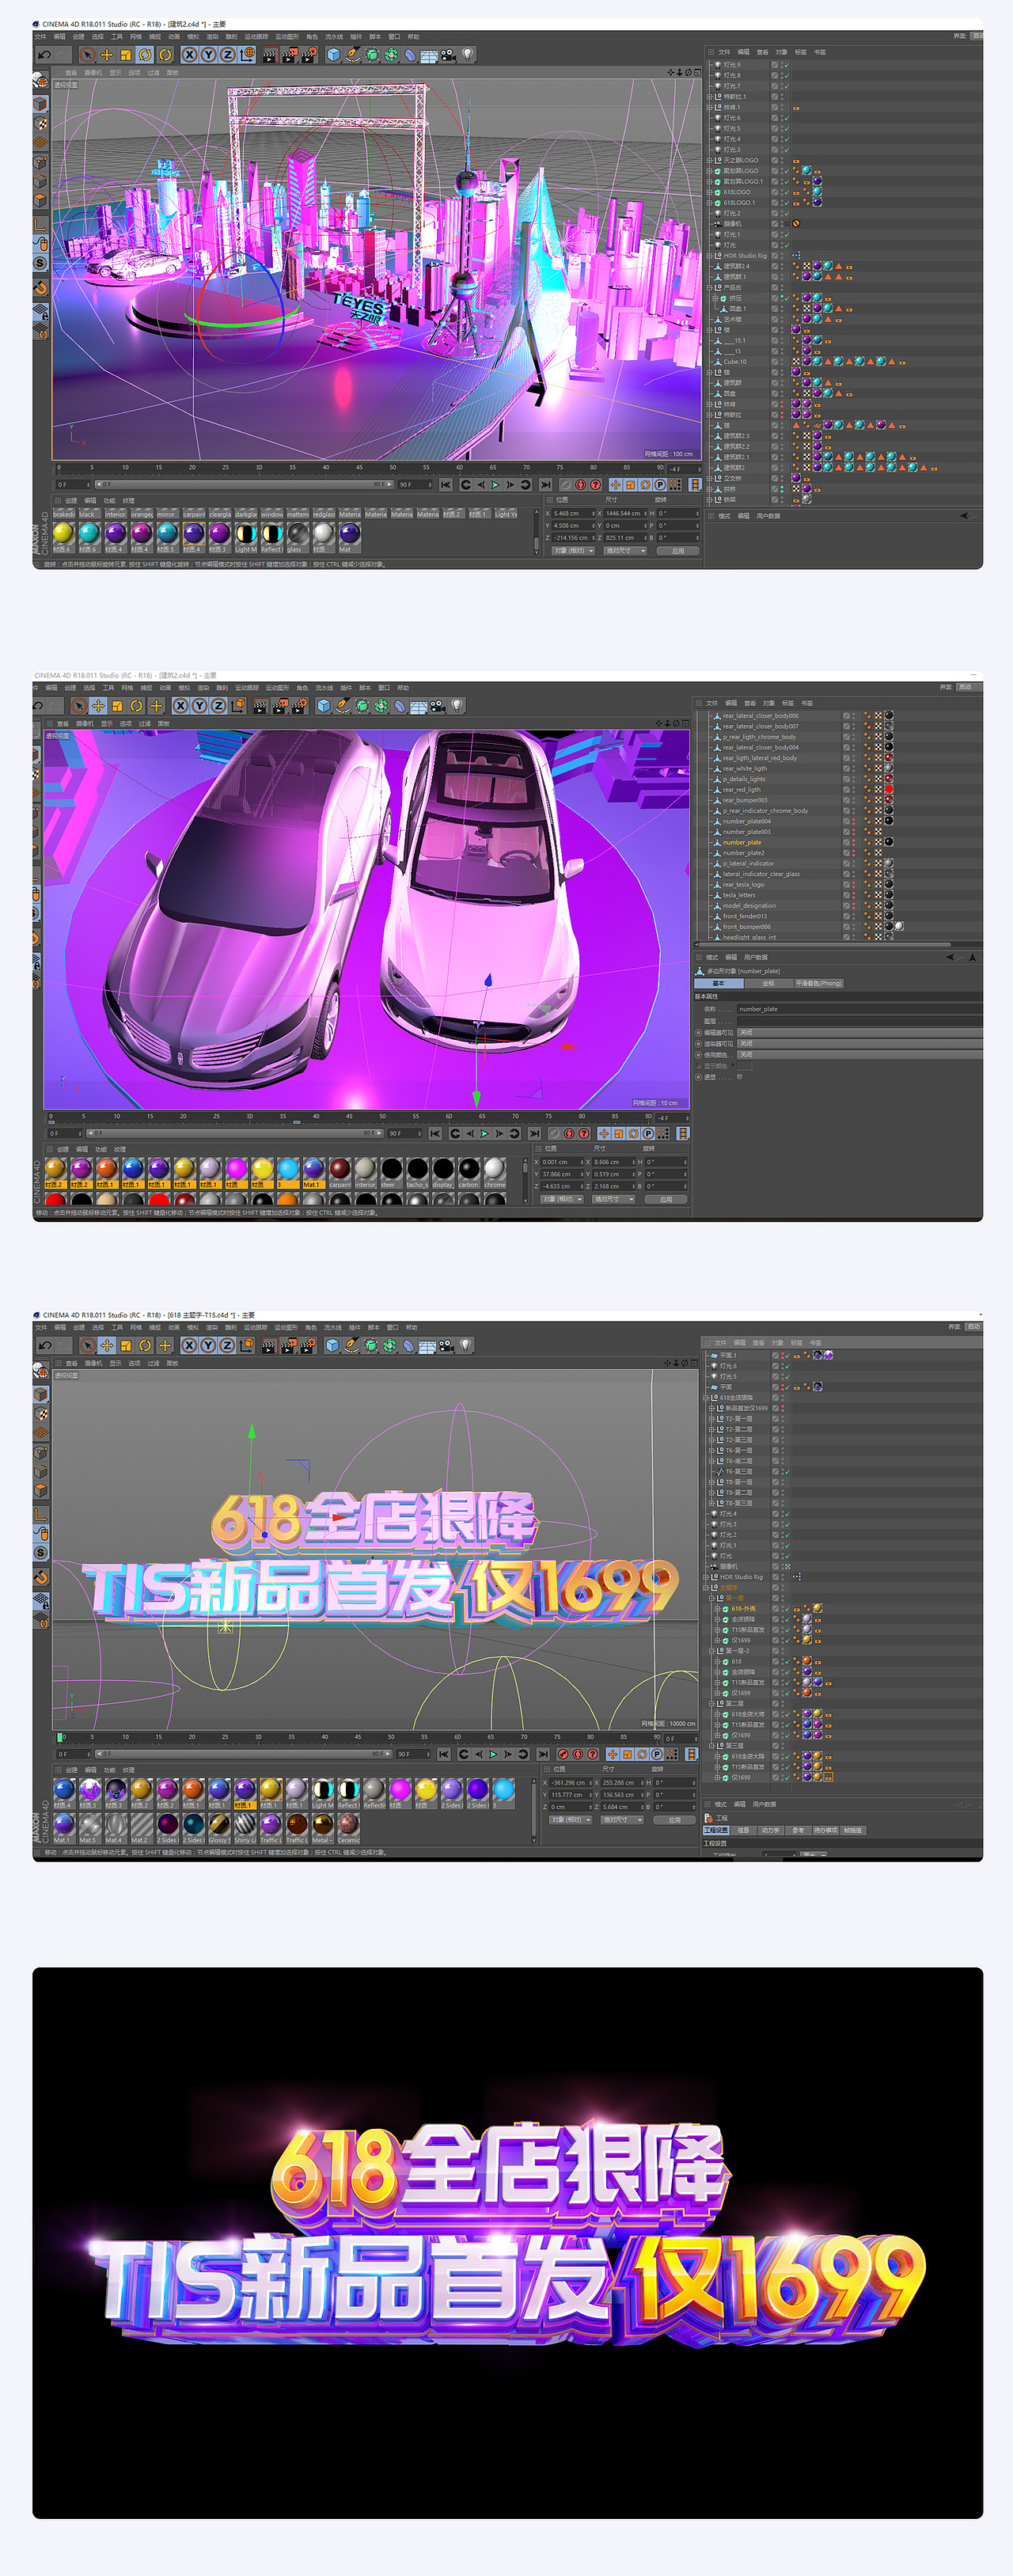Screen dimensions: 1013x2576
Task: Select the Scale tool in the top window
Action: click(x=126, y=55)
